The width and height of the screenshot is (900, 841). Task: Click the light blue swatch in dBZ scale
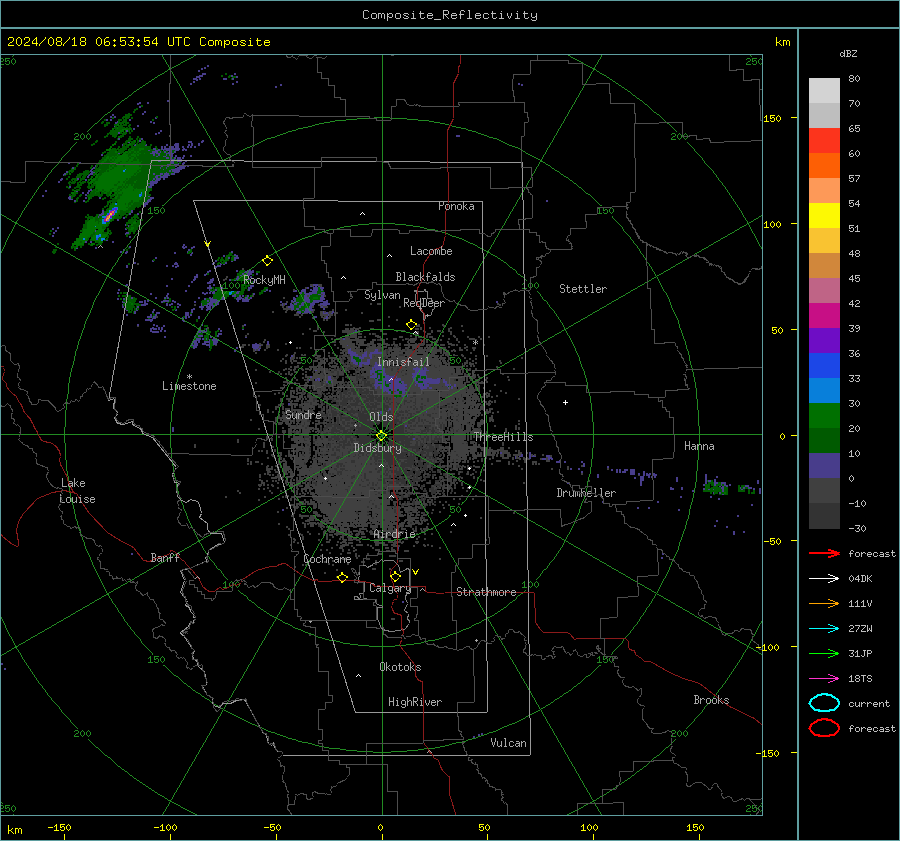click(x=824, y=391)
